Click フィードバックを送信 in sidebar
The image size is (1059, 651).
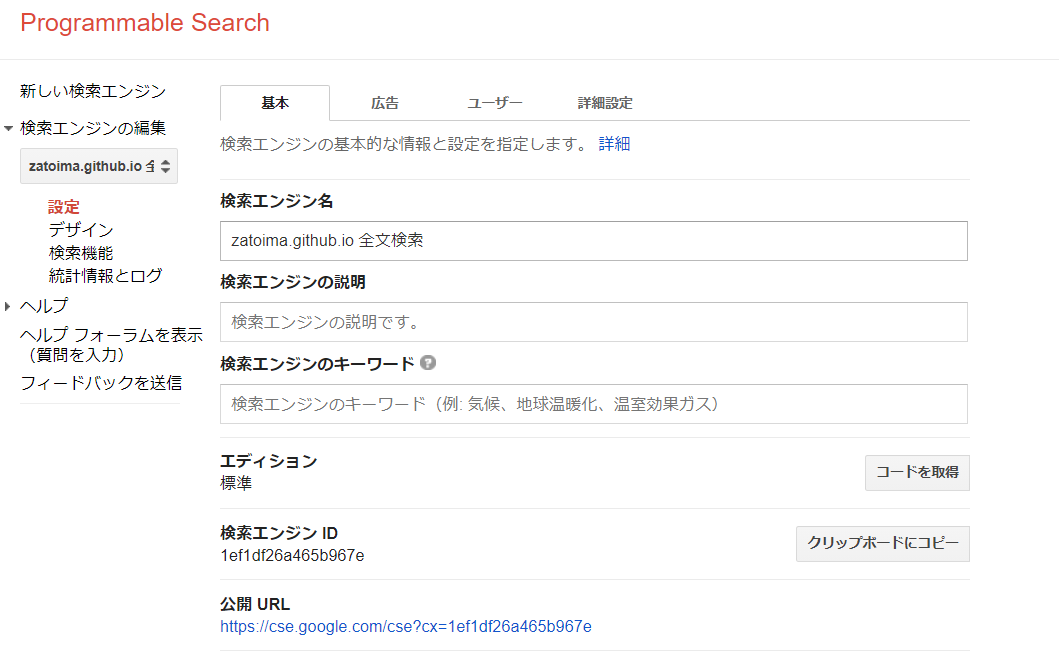101,383
